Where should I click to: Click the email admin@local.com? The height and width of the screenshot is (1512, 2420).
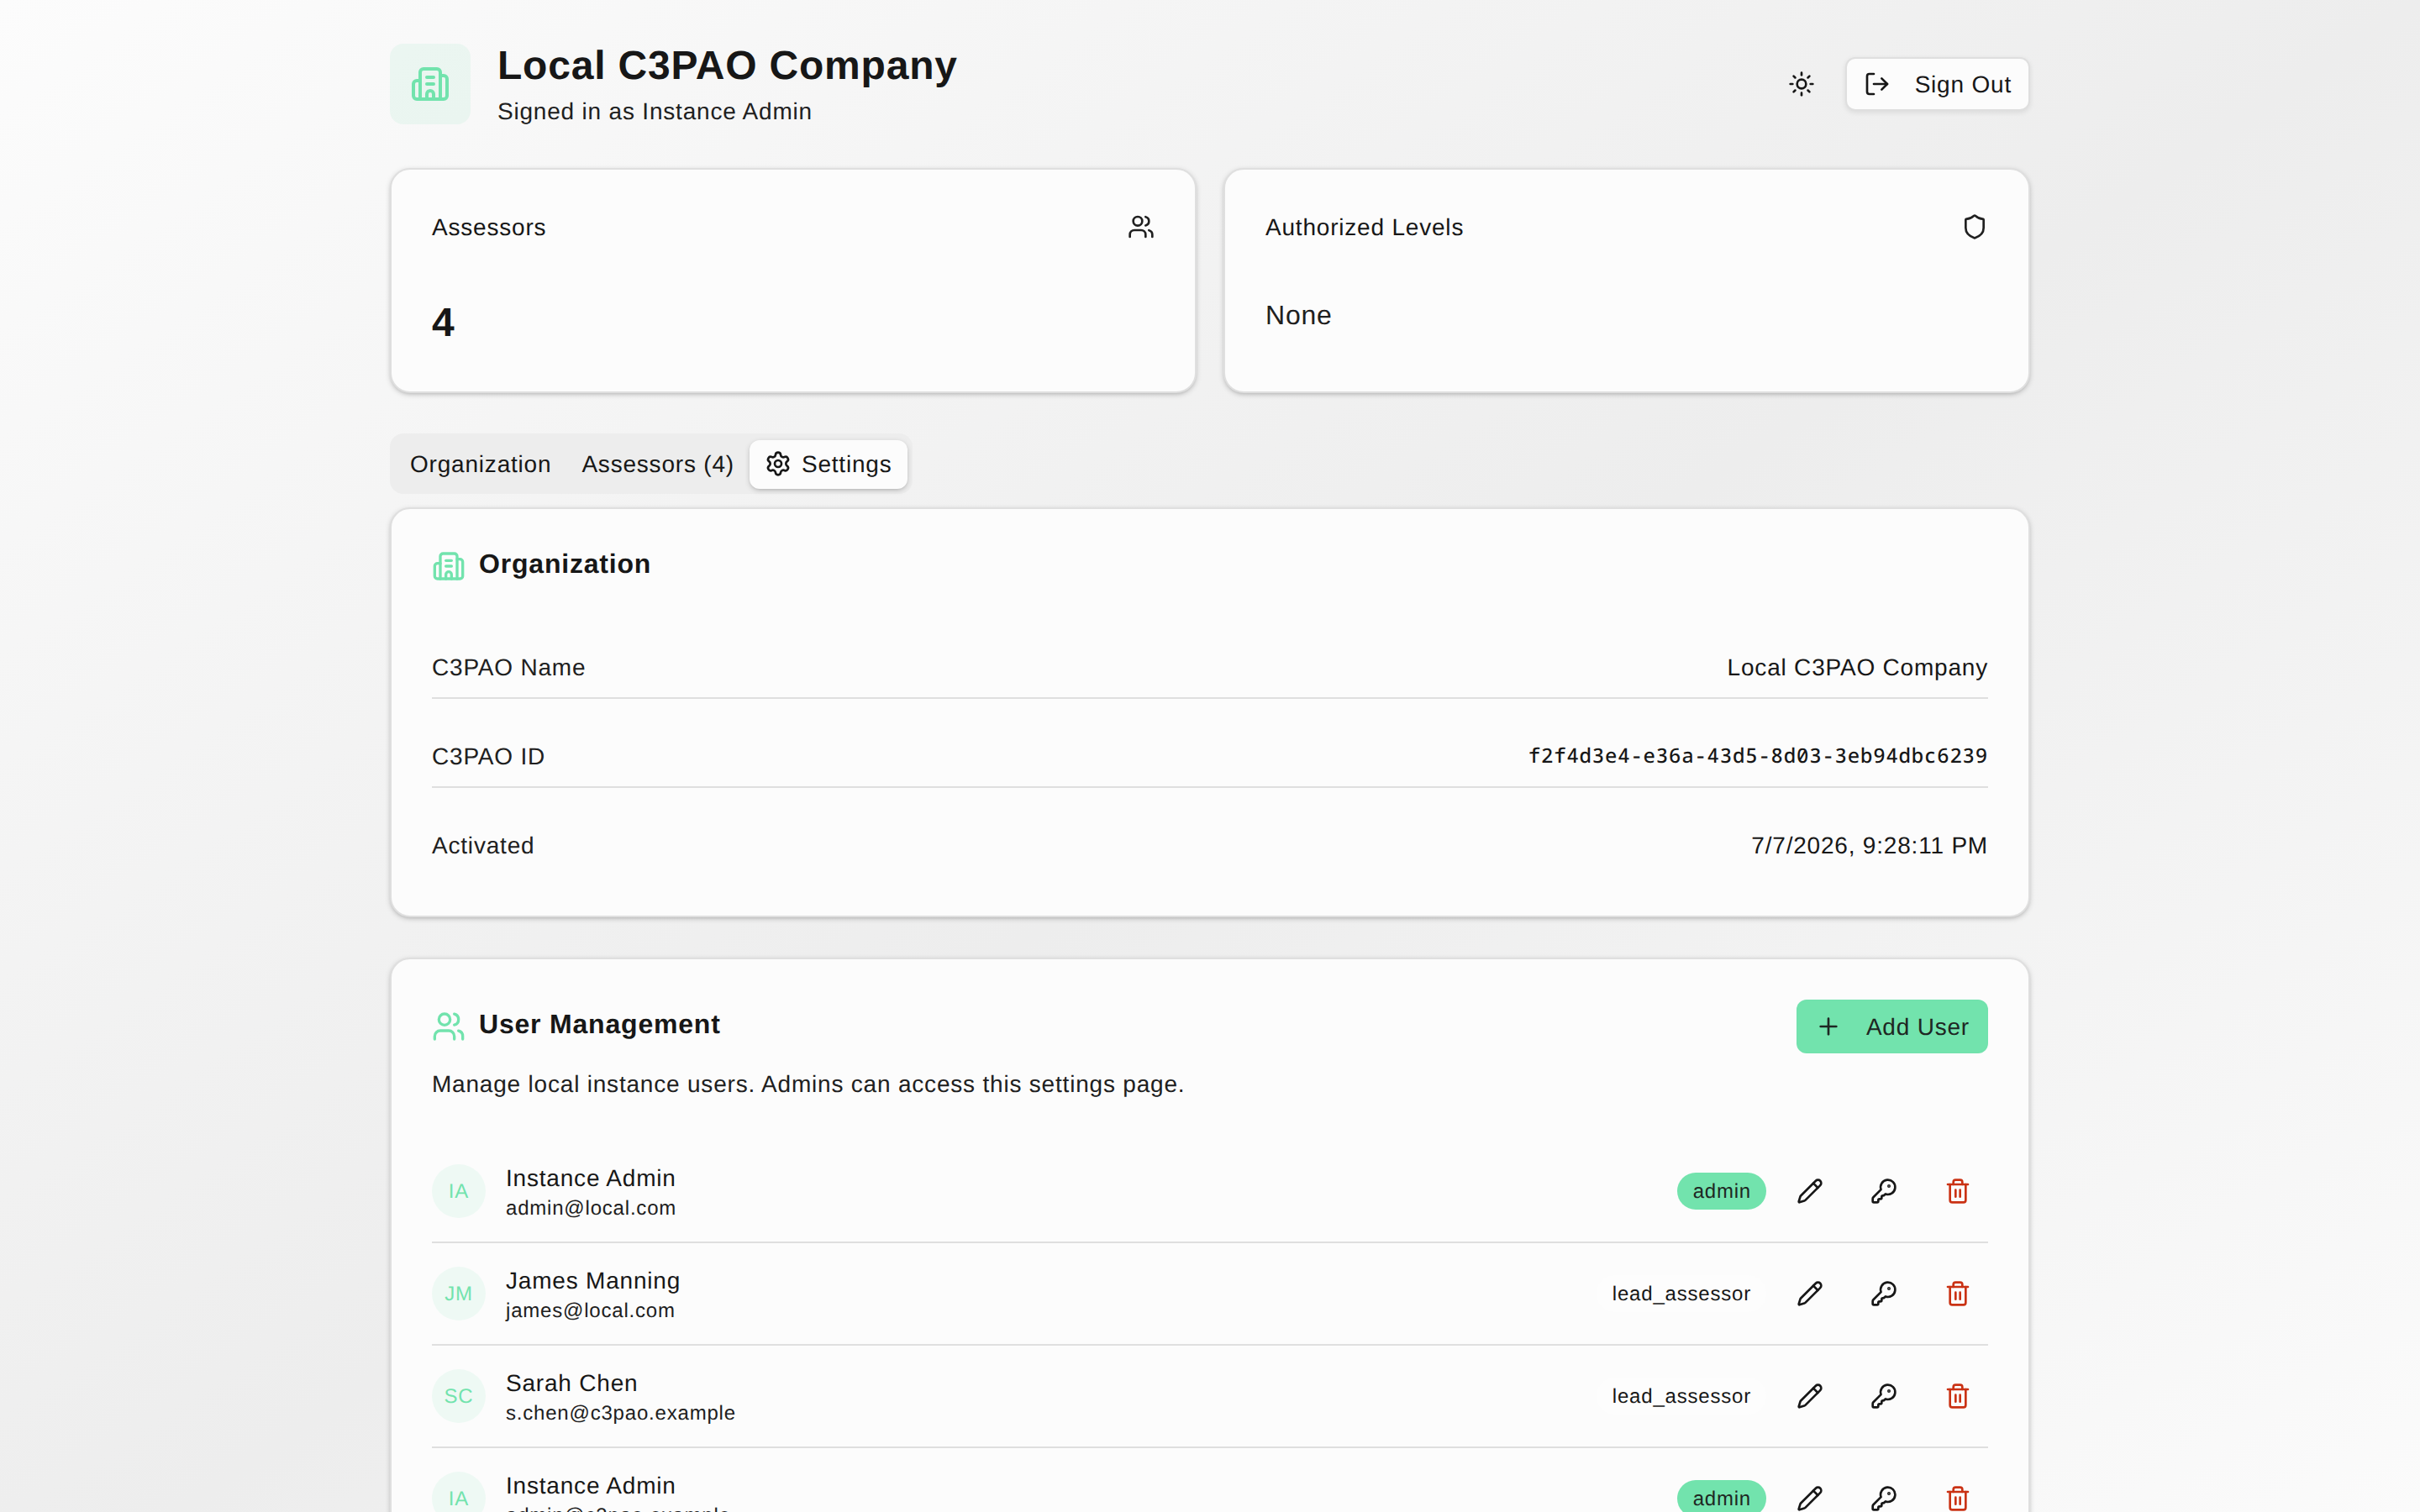coord(590,1208)
